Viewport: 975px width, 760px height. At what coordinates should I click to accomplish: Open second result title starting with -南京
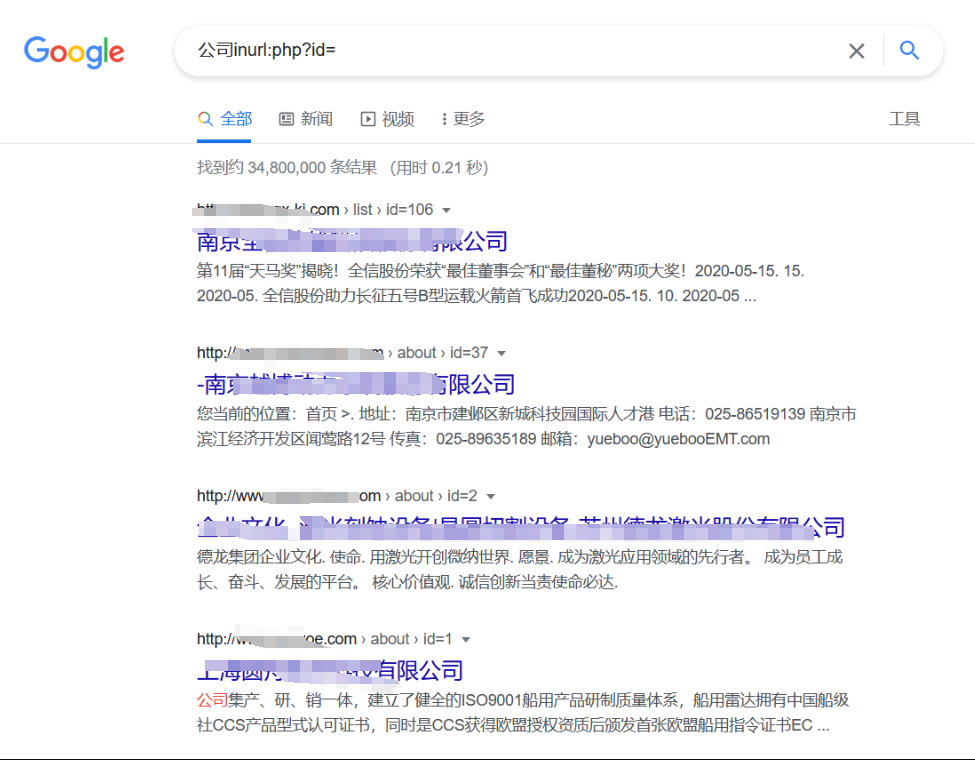(x=356, y=384)
